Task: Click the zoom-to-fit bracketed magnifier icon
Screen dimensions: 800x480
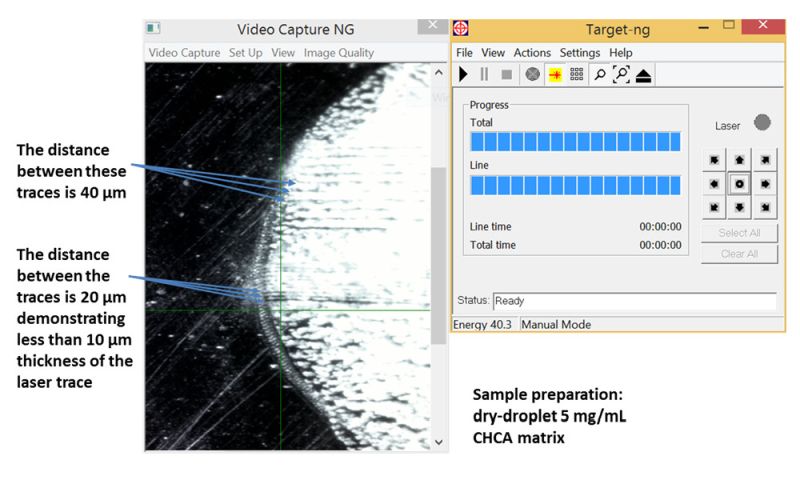Action: coord(621,74)
